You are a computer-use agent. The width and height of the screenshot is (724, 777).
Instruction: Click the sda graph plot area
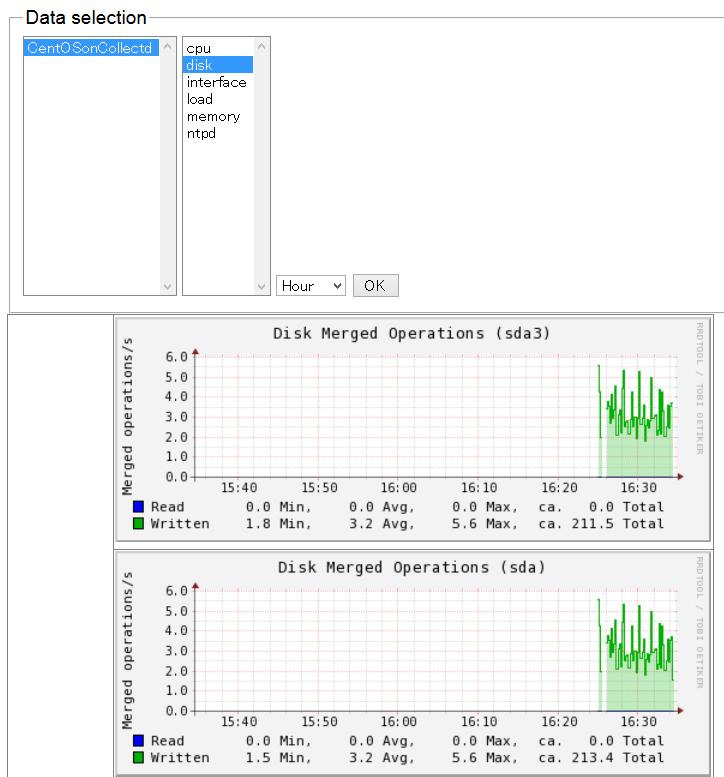click(x=436, y=650)
